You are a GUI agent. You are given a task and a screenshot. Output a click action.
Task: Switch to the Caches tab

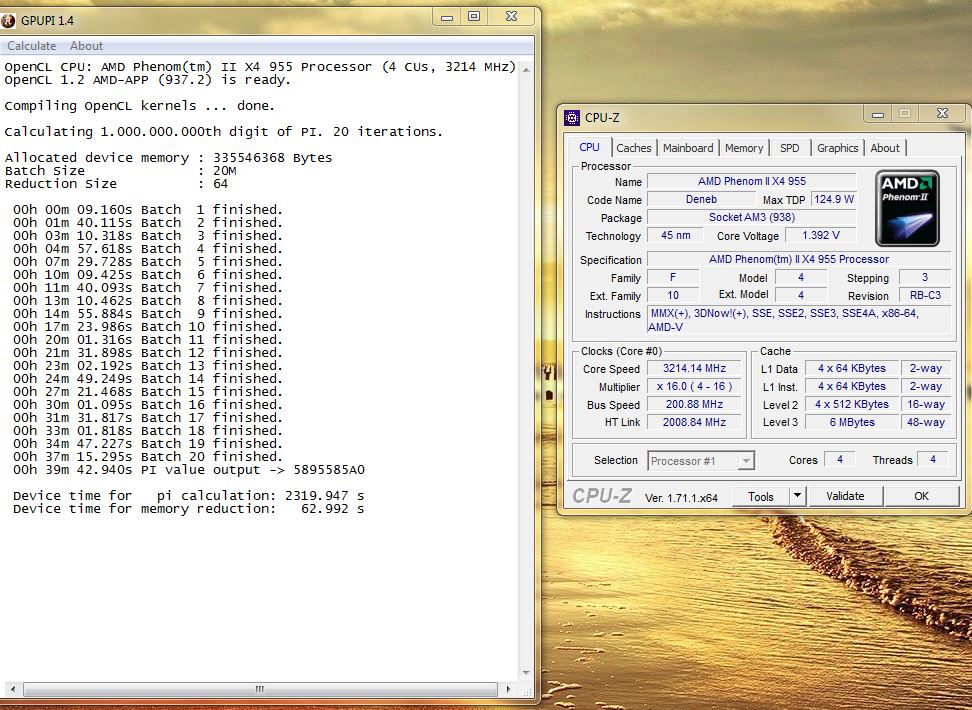click(633, 148)
